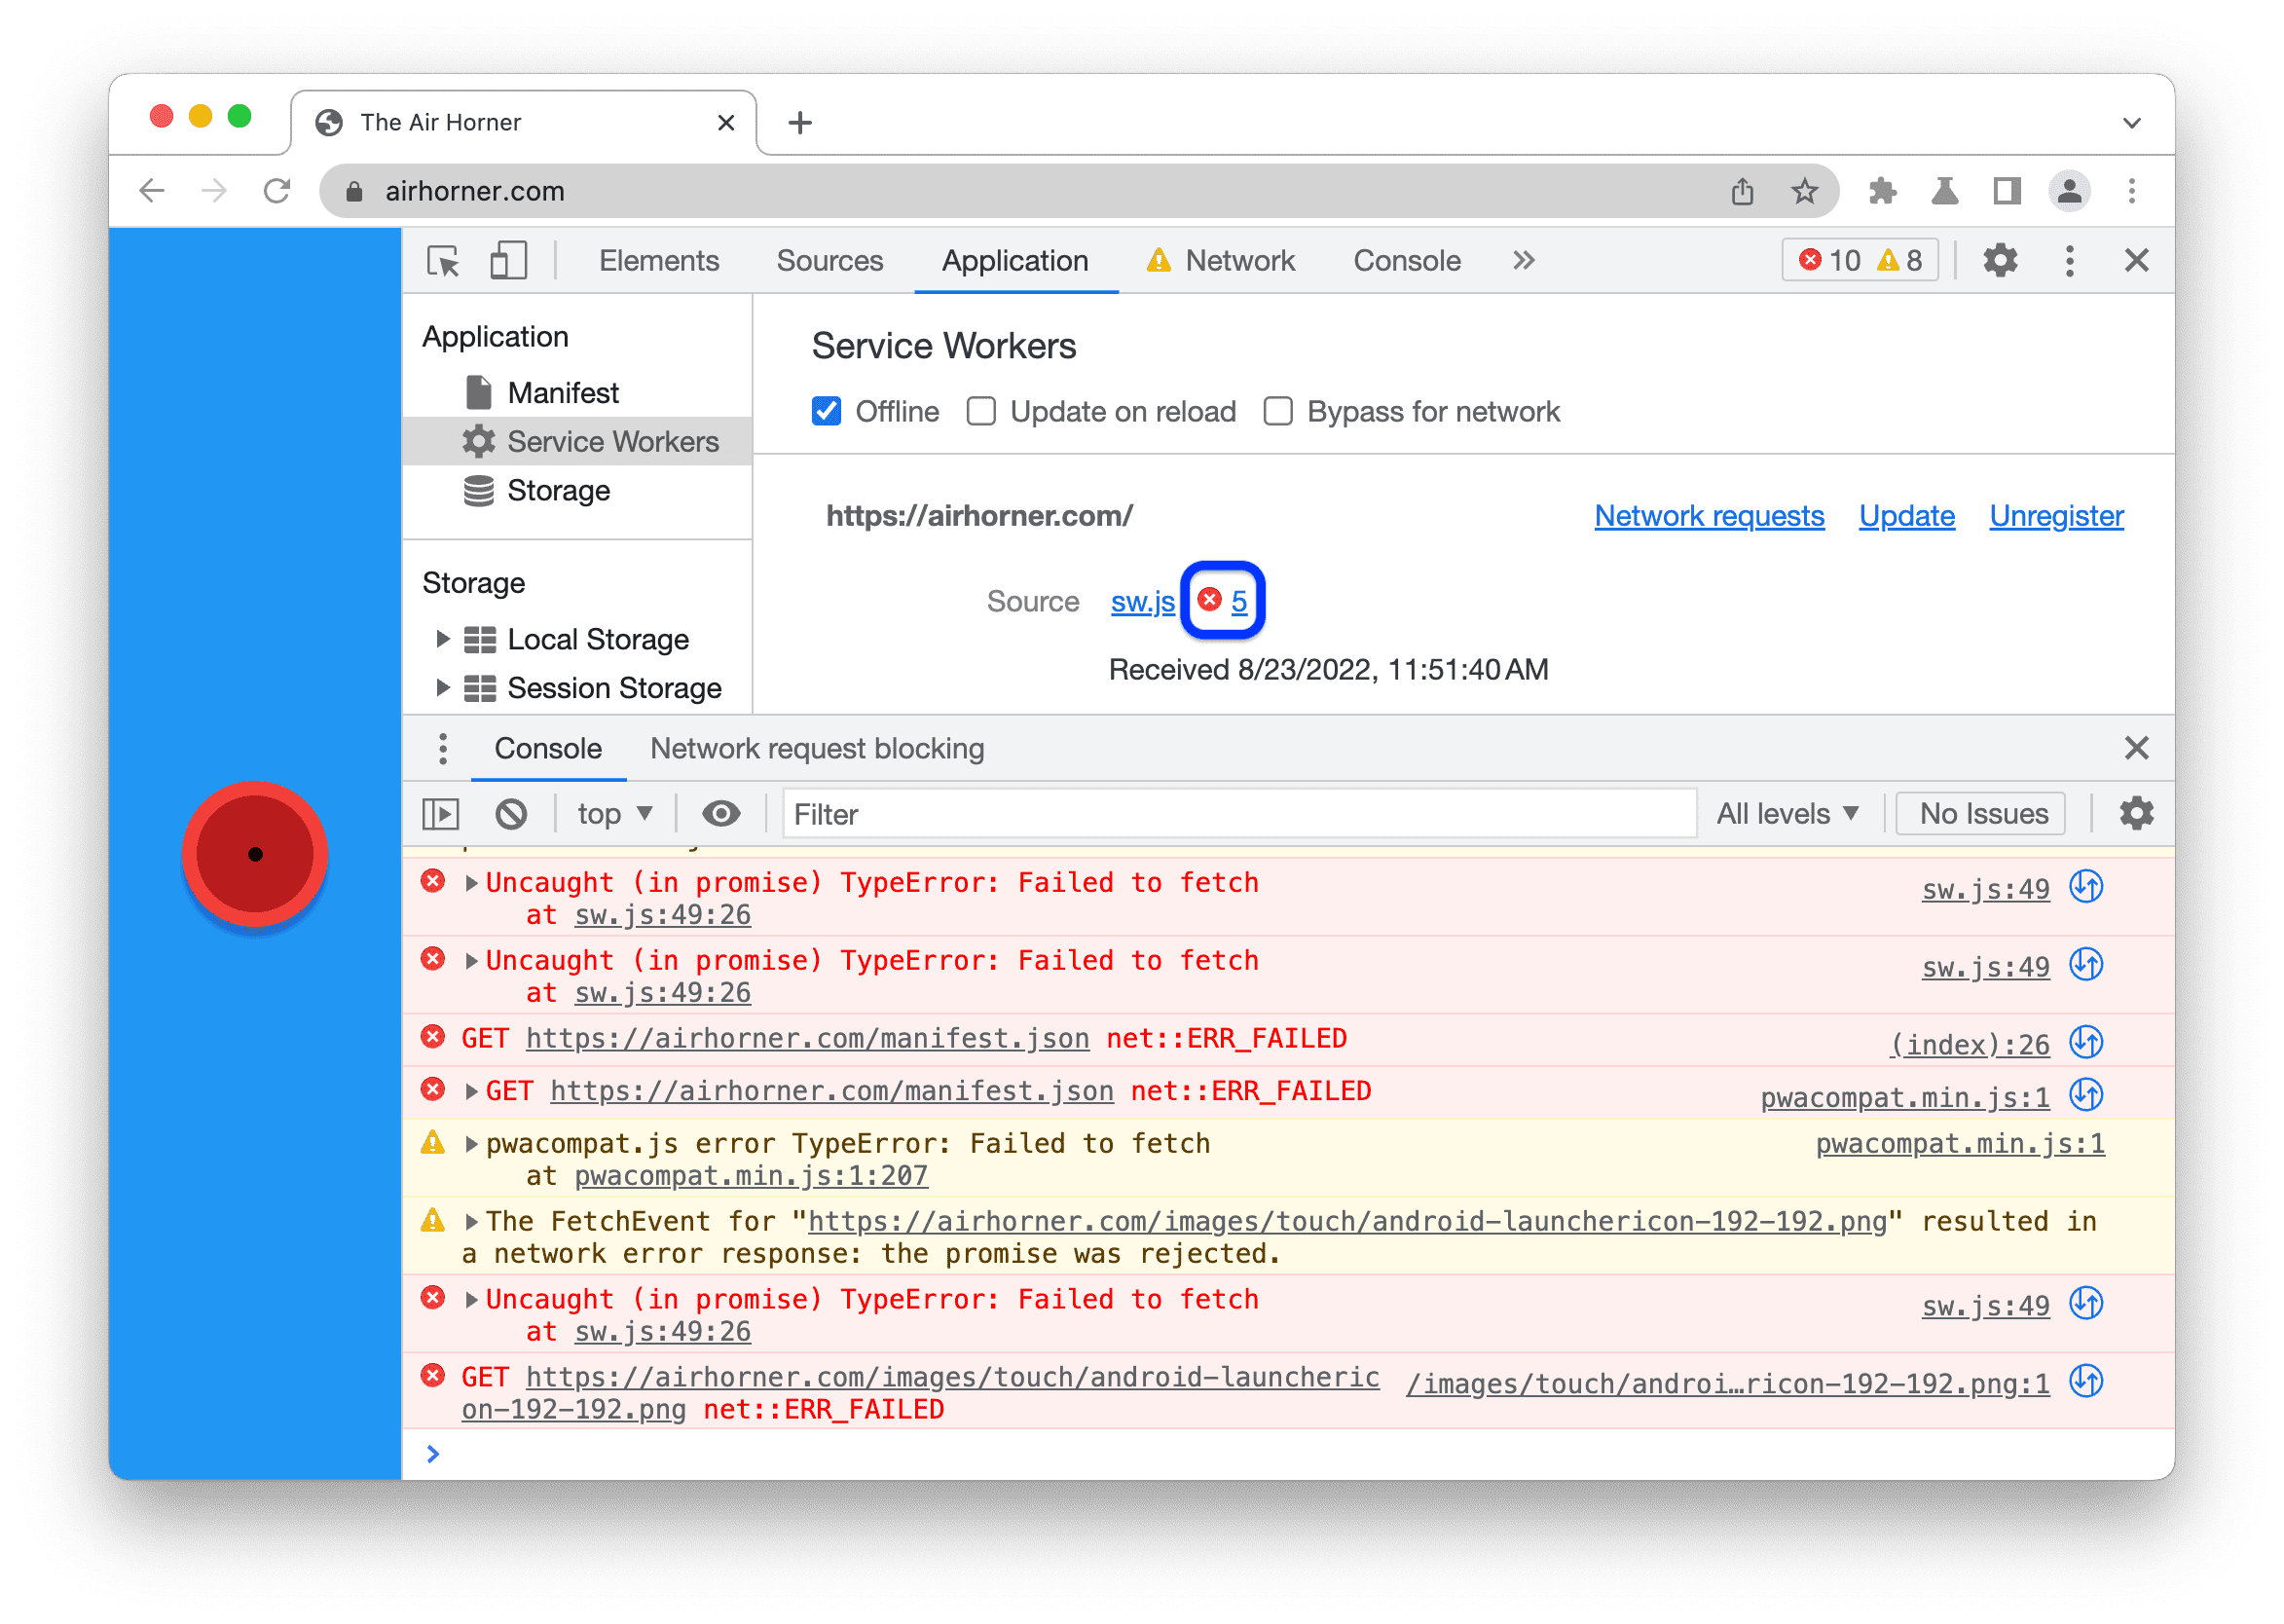Click the more tools chevron icon
The width and height of the screenshot is (2284, 1624).
(x=1524, y=258)
